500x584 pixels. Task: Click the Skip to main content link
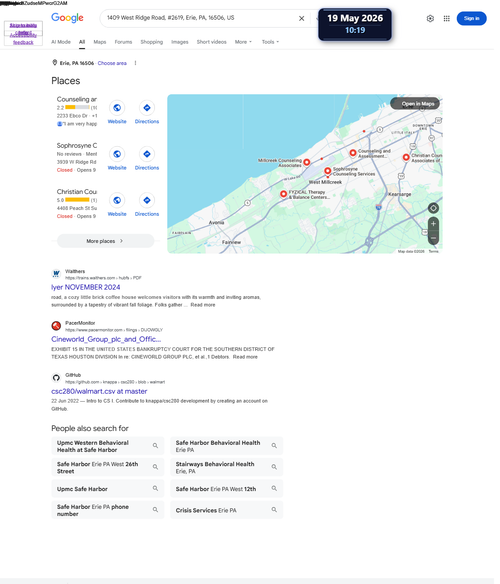(x=23, y=29)
